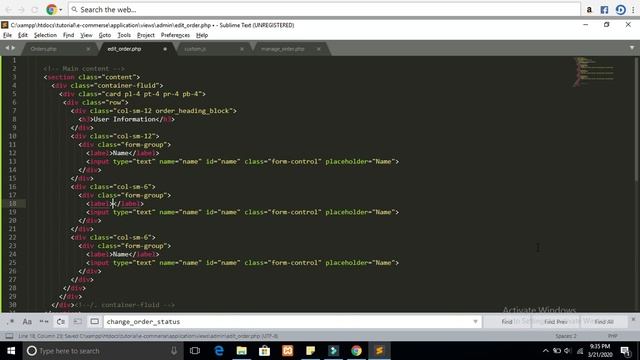The image size is (640, 360).
Task: Open the panel switcher in status bar
Action: point(9,336)
